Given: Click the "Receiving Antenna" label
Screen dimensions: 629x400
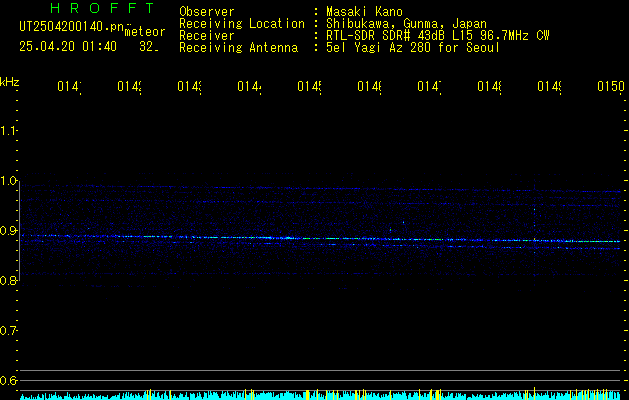Looking at the screenshot, I should 239,48.
